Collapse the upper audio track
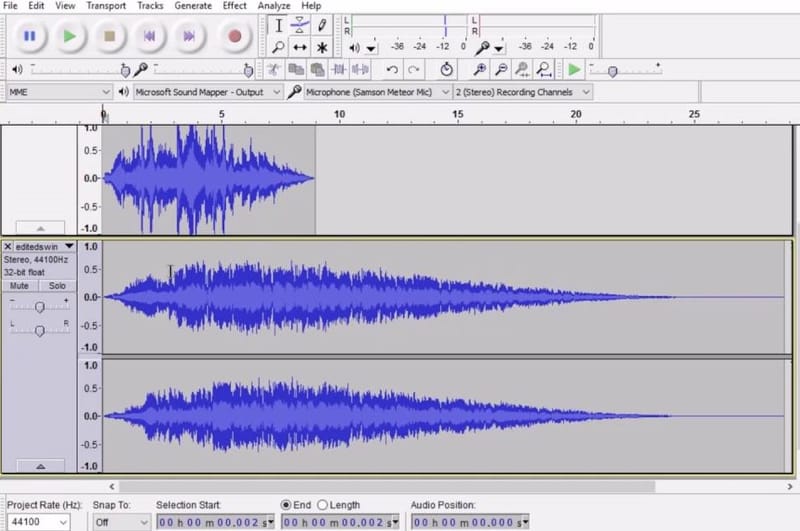 (x=40, y=227)
